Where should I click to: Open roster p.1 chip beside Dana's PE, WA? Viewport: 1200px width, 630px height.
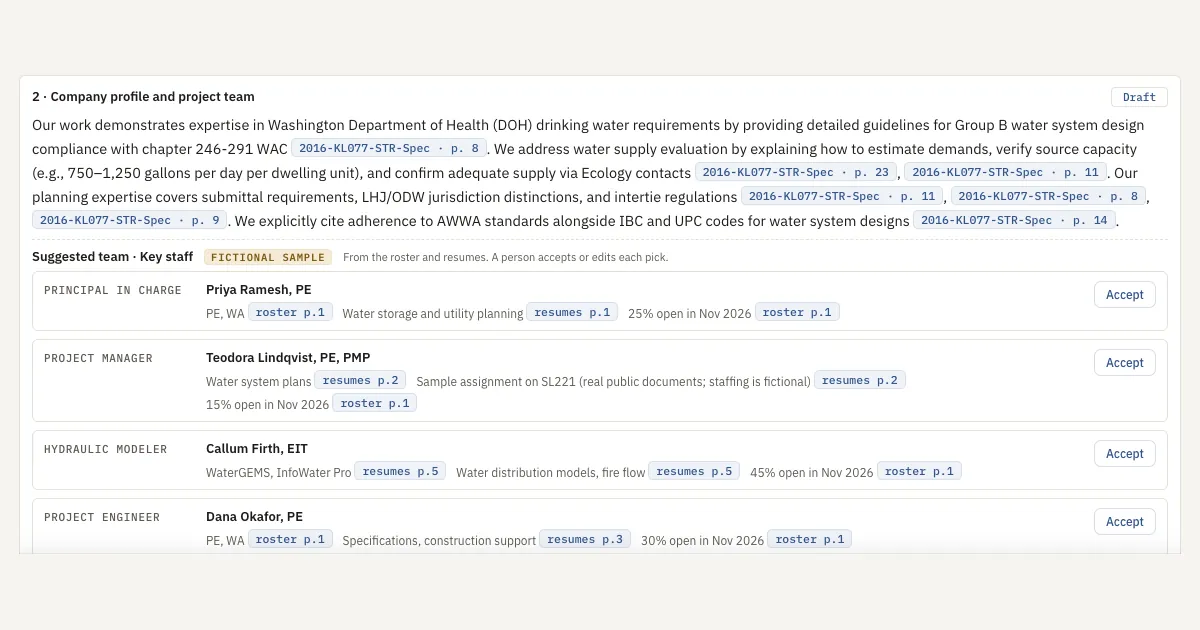(290, 539)
